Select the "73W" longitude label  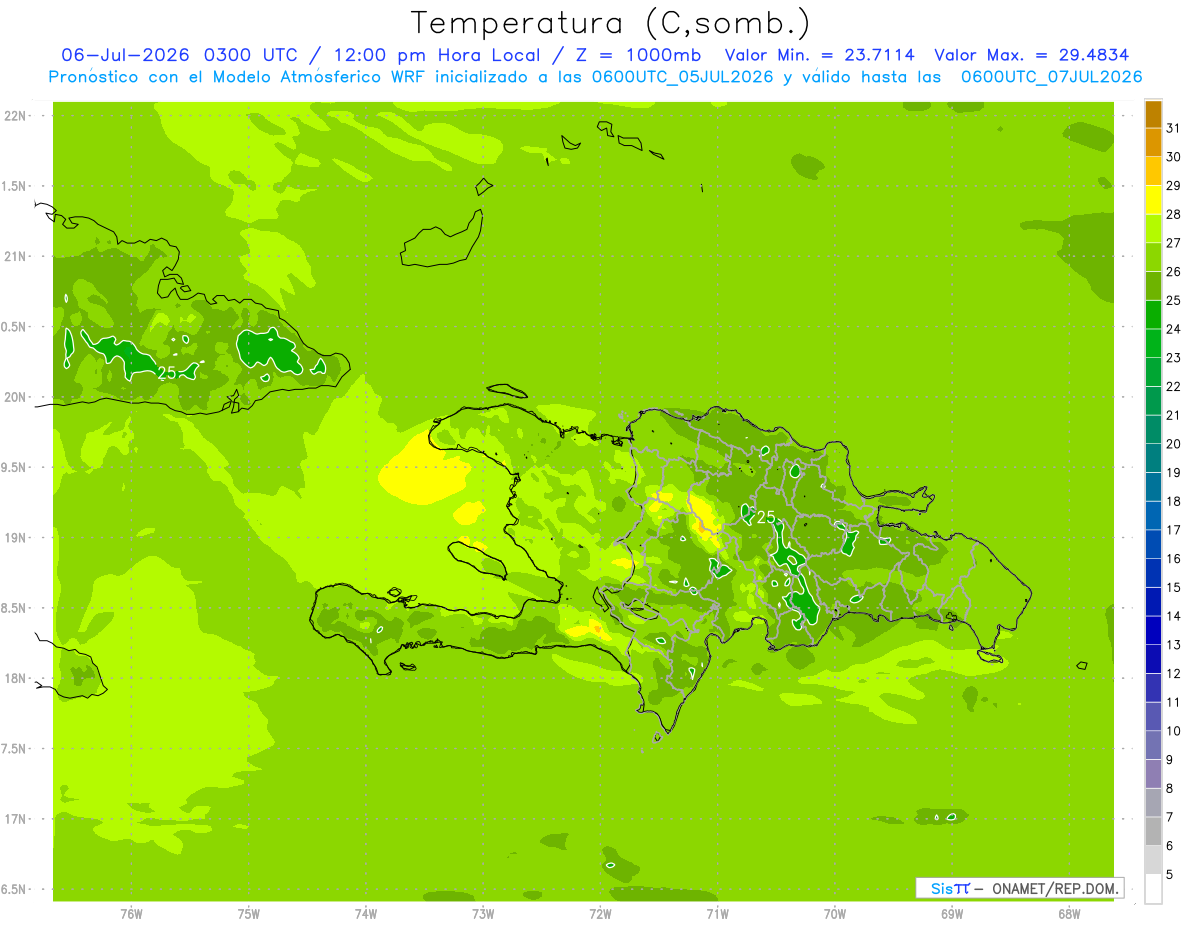(483, 913)
